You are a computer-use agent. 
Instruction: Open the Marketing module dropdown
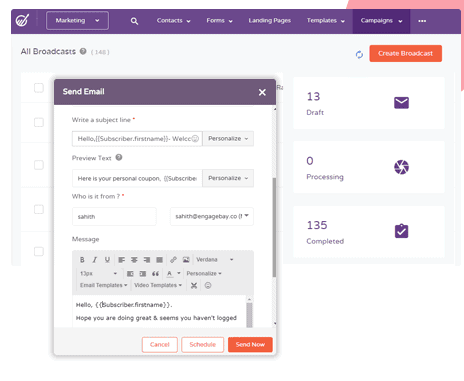tap(77, 21)
